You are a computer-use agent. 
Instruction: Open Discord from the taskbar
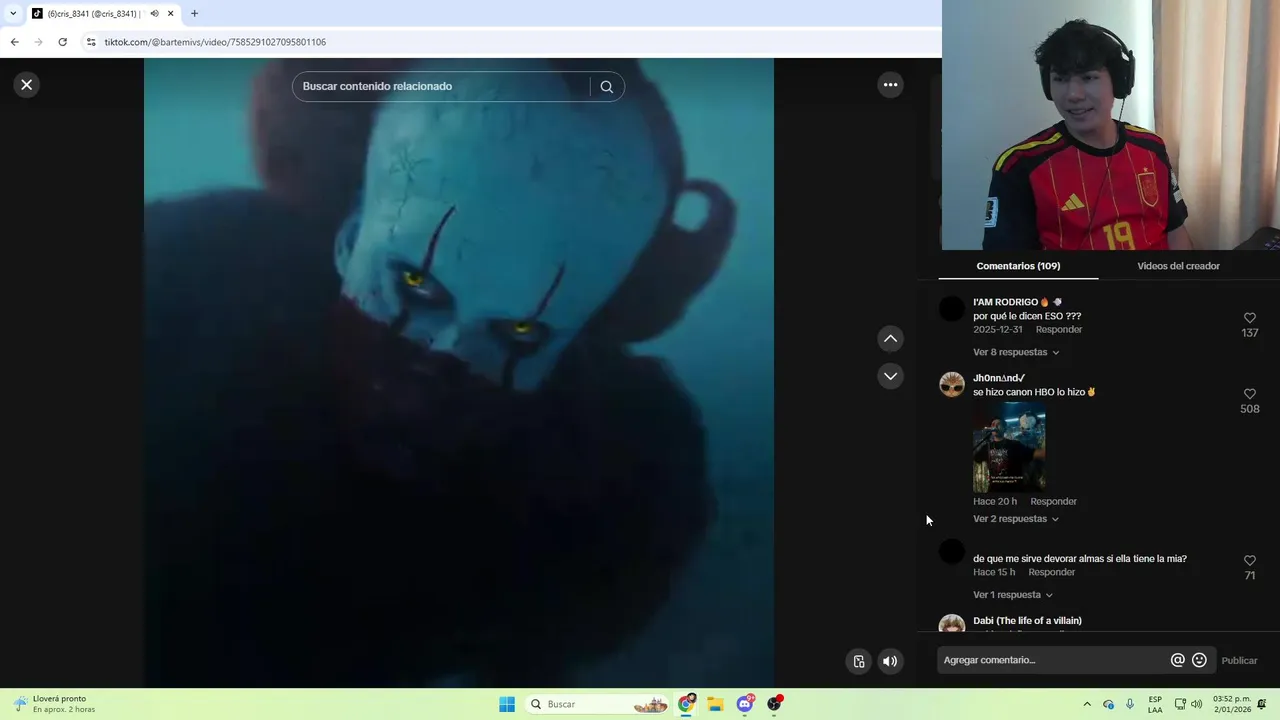point(745,704)
